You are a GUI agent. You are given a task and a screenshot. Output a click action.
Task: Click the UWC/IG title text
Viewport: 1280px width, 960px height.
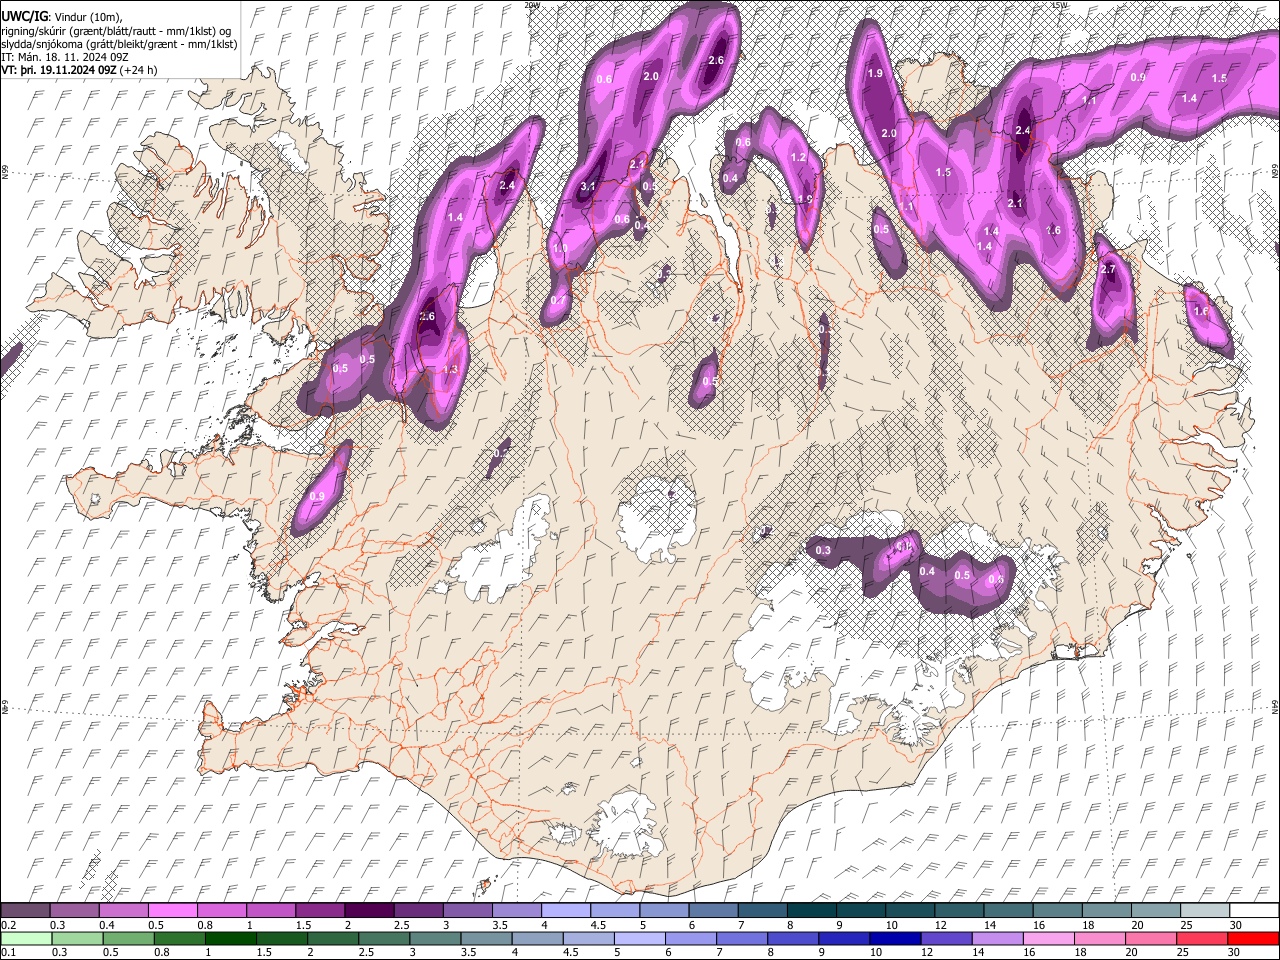[24, 17]
